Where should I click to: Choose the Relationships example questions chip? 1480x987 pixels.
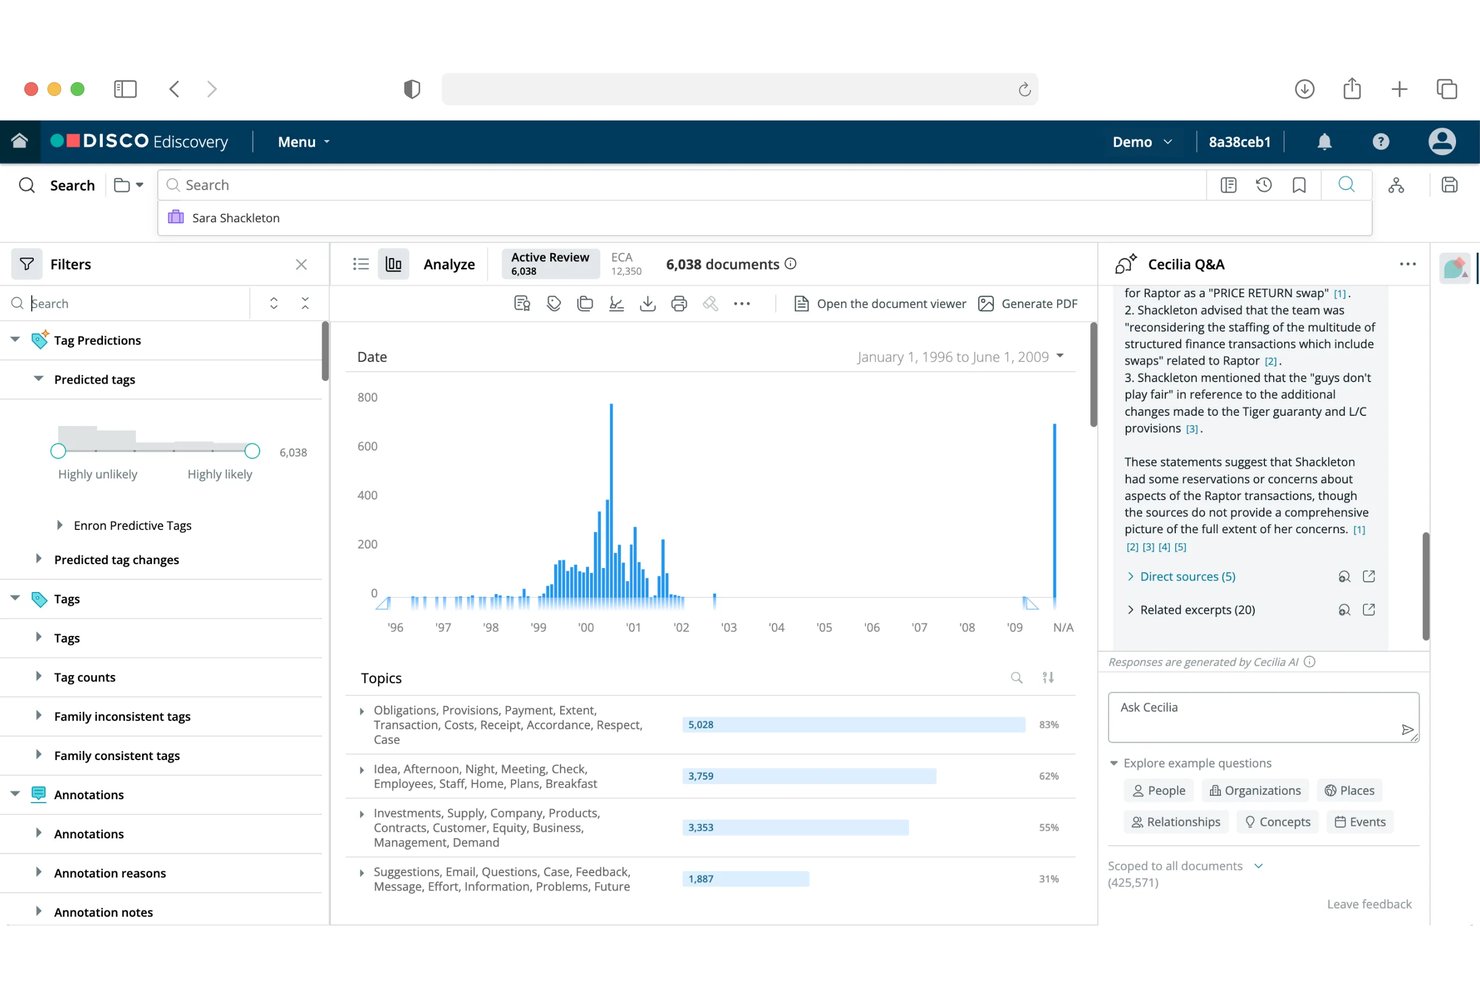pos(1176,822)
